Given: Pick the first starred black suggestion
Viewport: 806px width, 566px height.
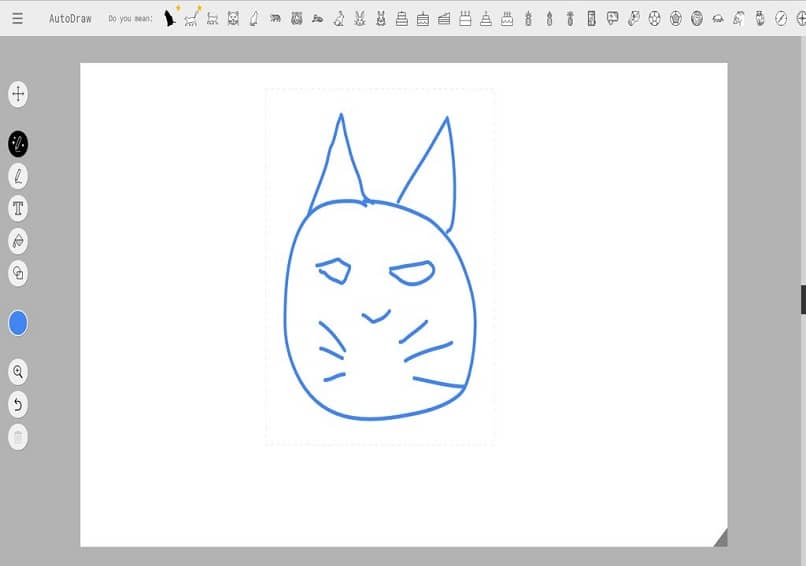Looking at the screenshot, I should (x=170, y=17).
